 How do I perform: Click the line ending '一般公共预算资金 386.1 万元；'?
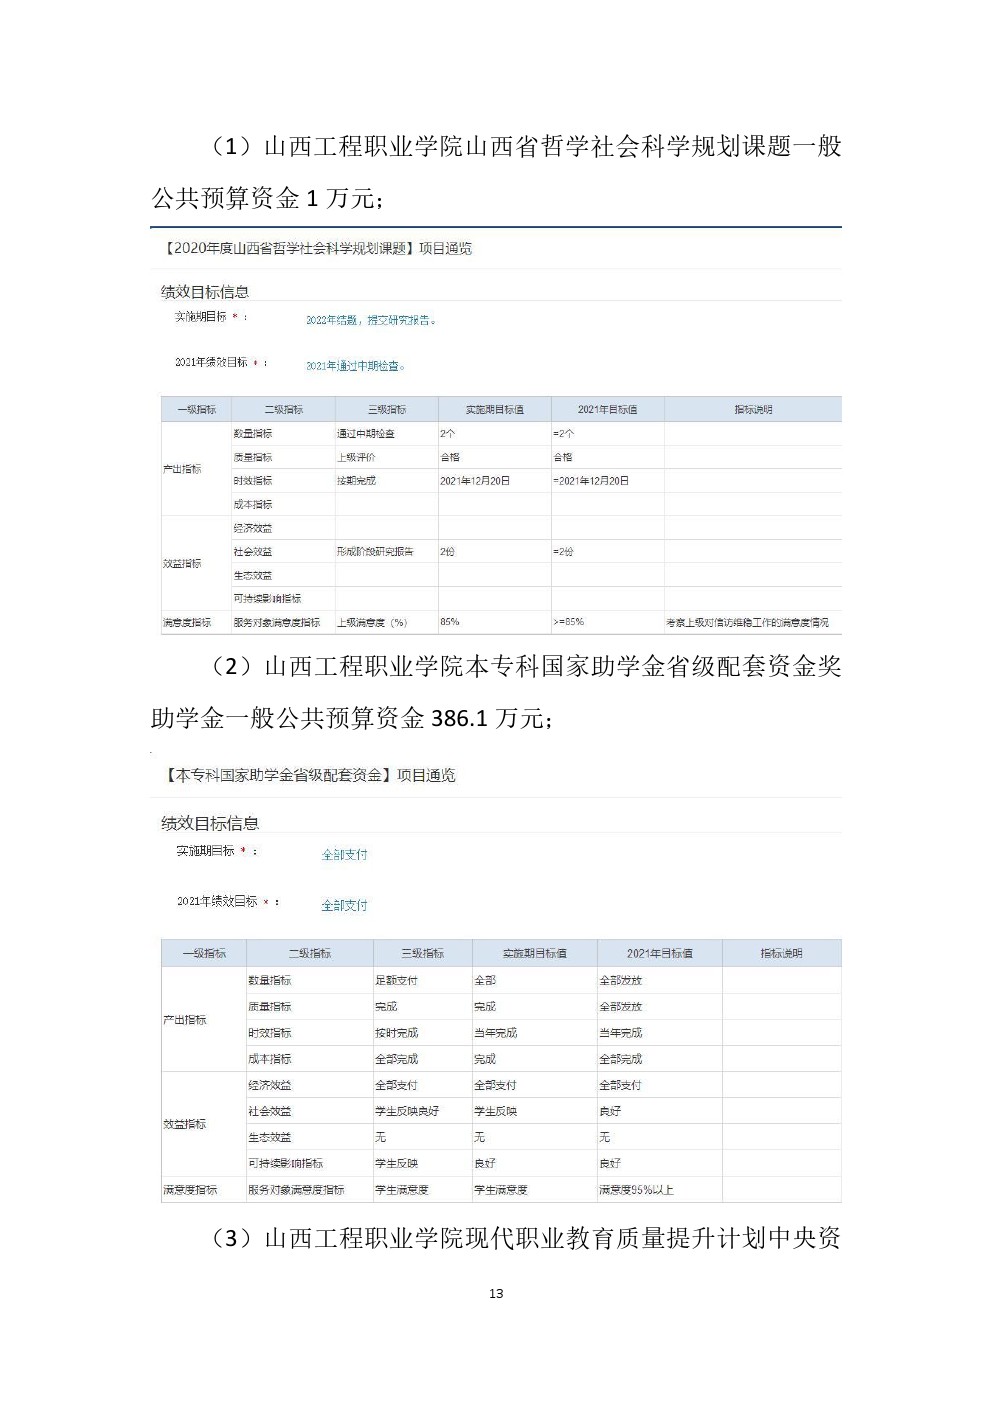[x=351, y=718]
